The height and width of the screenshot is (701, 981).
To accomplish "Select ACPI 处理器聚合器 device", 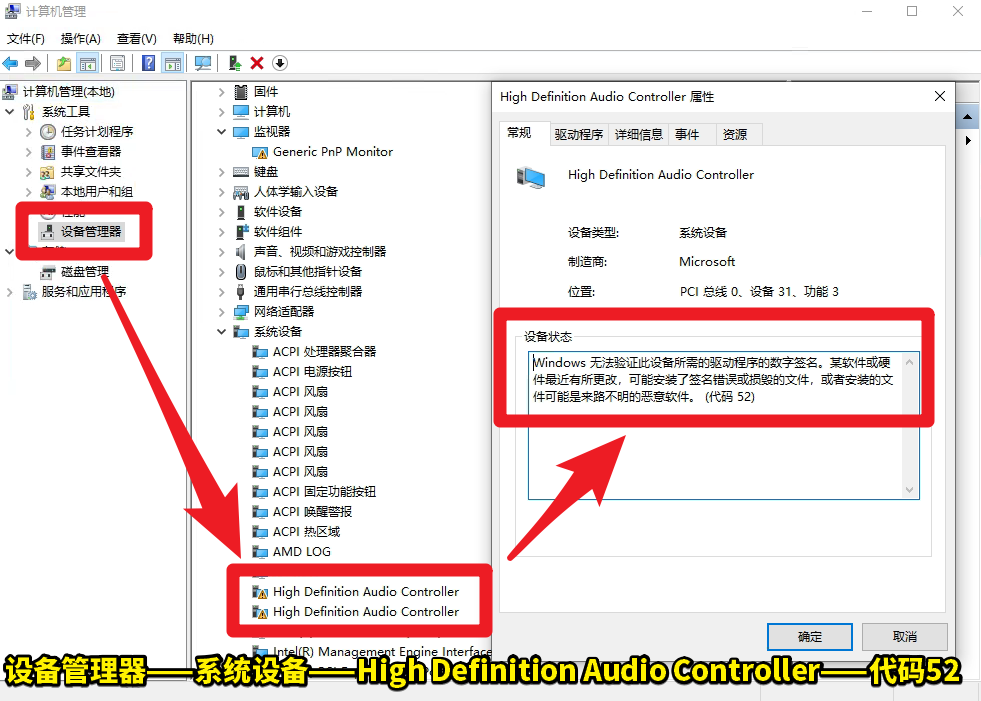I will click(324, 352).
